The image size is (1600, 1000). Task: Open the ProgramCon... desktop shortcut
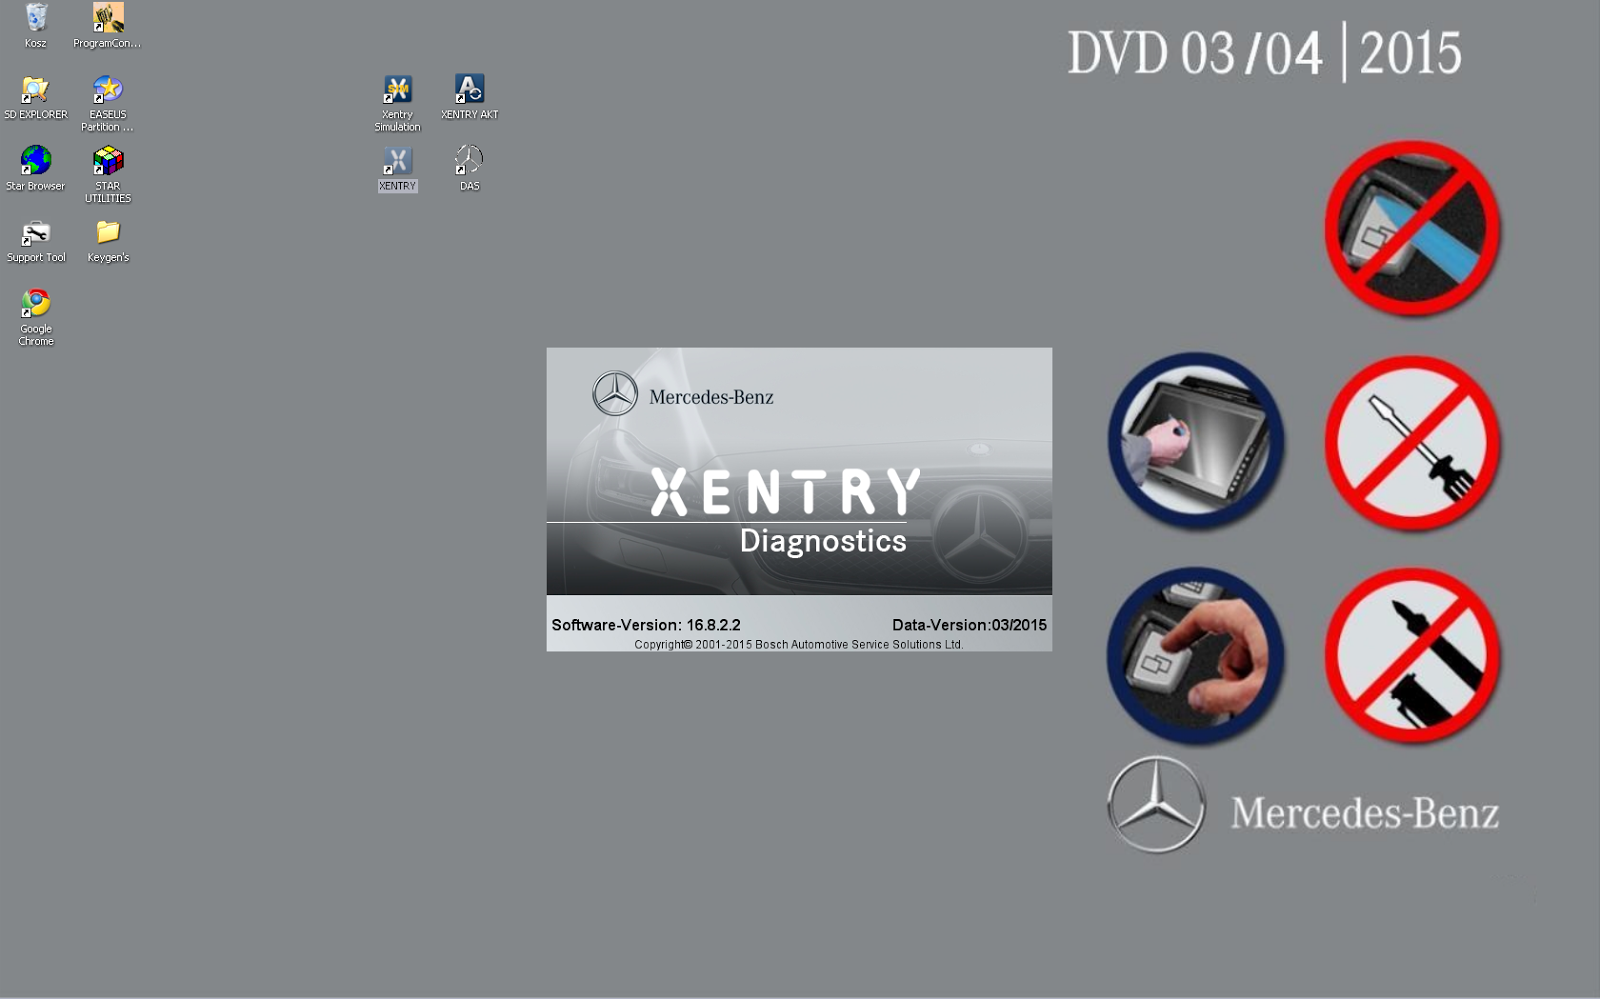point(107,26)
